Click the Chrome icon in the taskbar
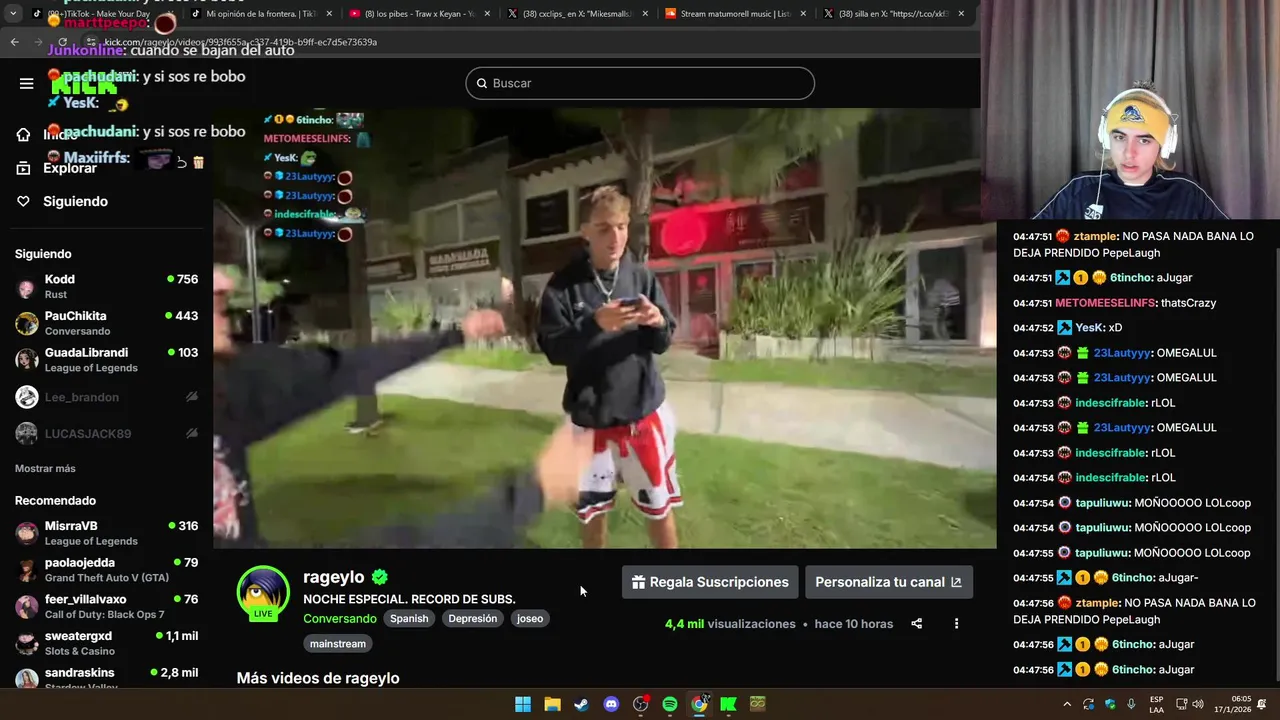Image resolution: width=1280 pixels, height=720 pixels. pos(699,704)
